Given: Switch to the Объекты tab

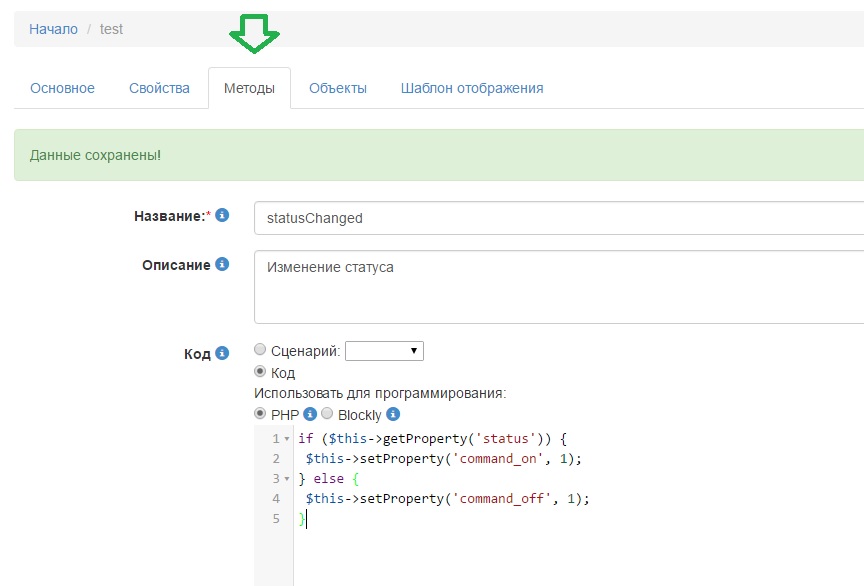Looking at the screenshot, I should (338, 88).
